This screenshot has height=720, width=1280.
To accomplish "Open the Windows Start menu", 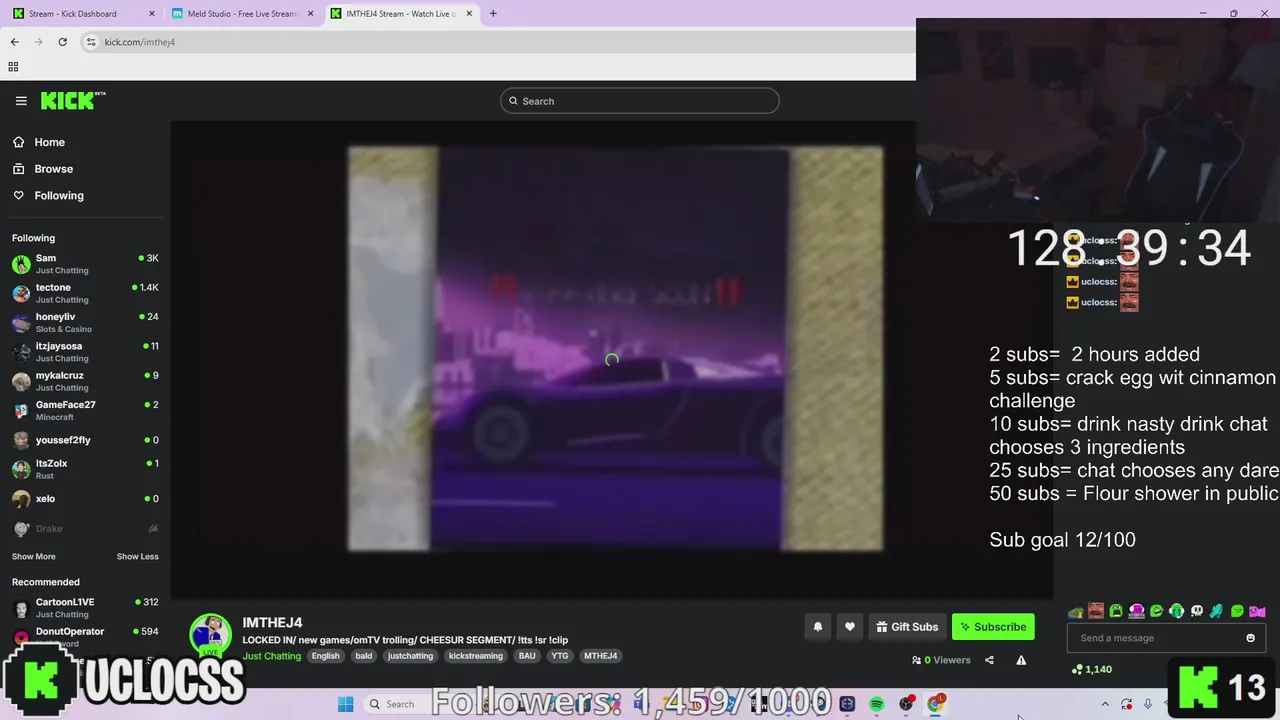I will 345,704.
